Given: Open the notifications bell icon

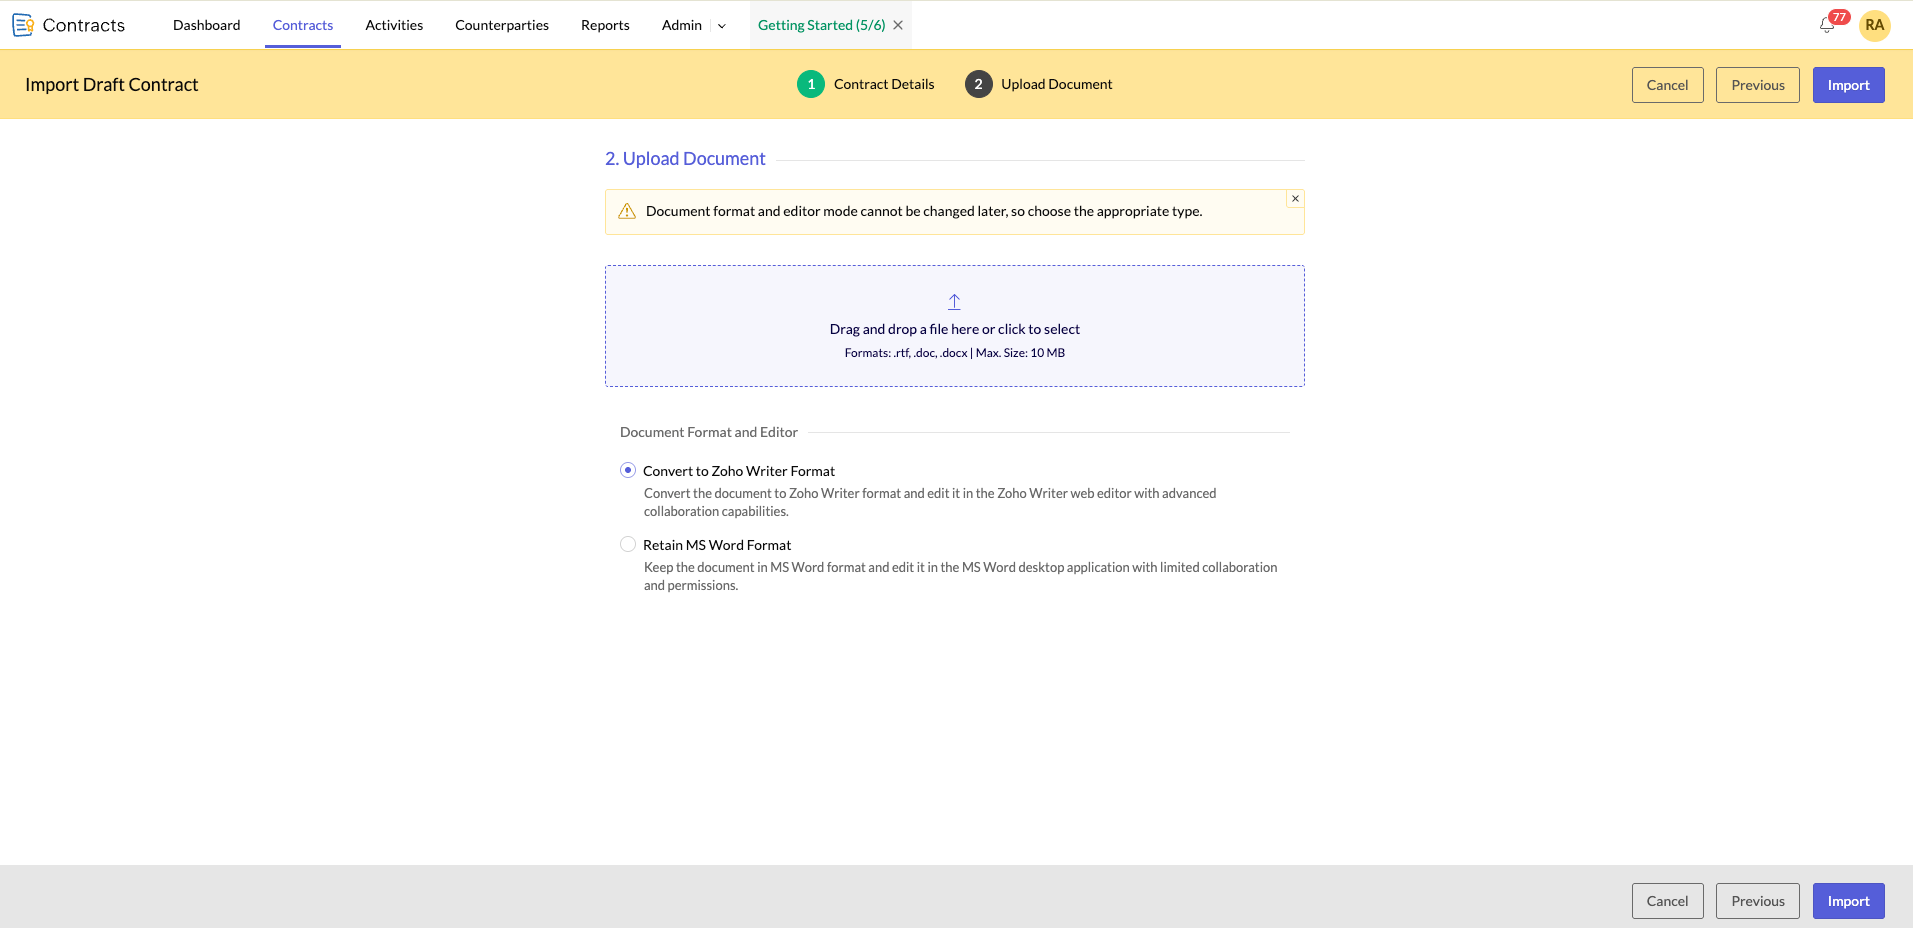Looking at the screenshot, I should pyautogui.click(x=1827, y=26).
